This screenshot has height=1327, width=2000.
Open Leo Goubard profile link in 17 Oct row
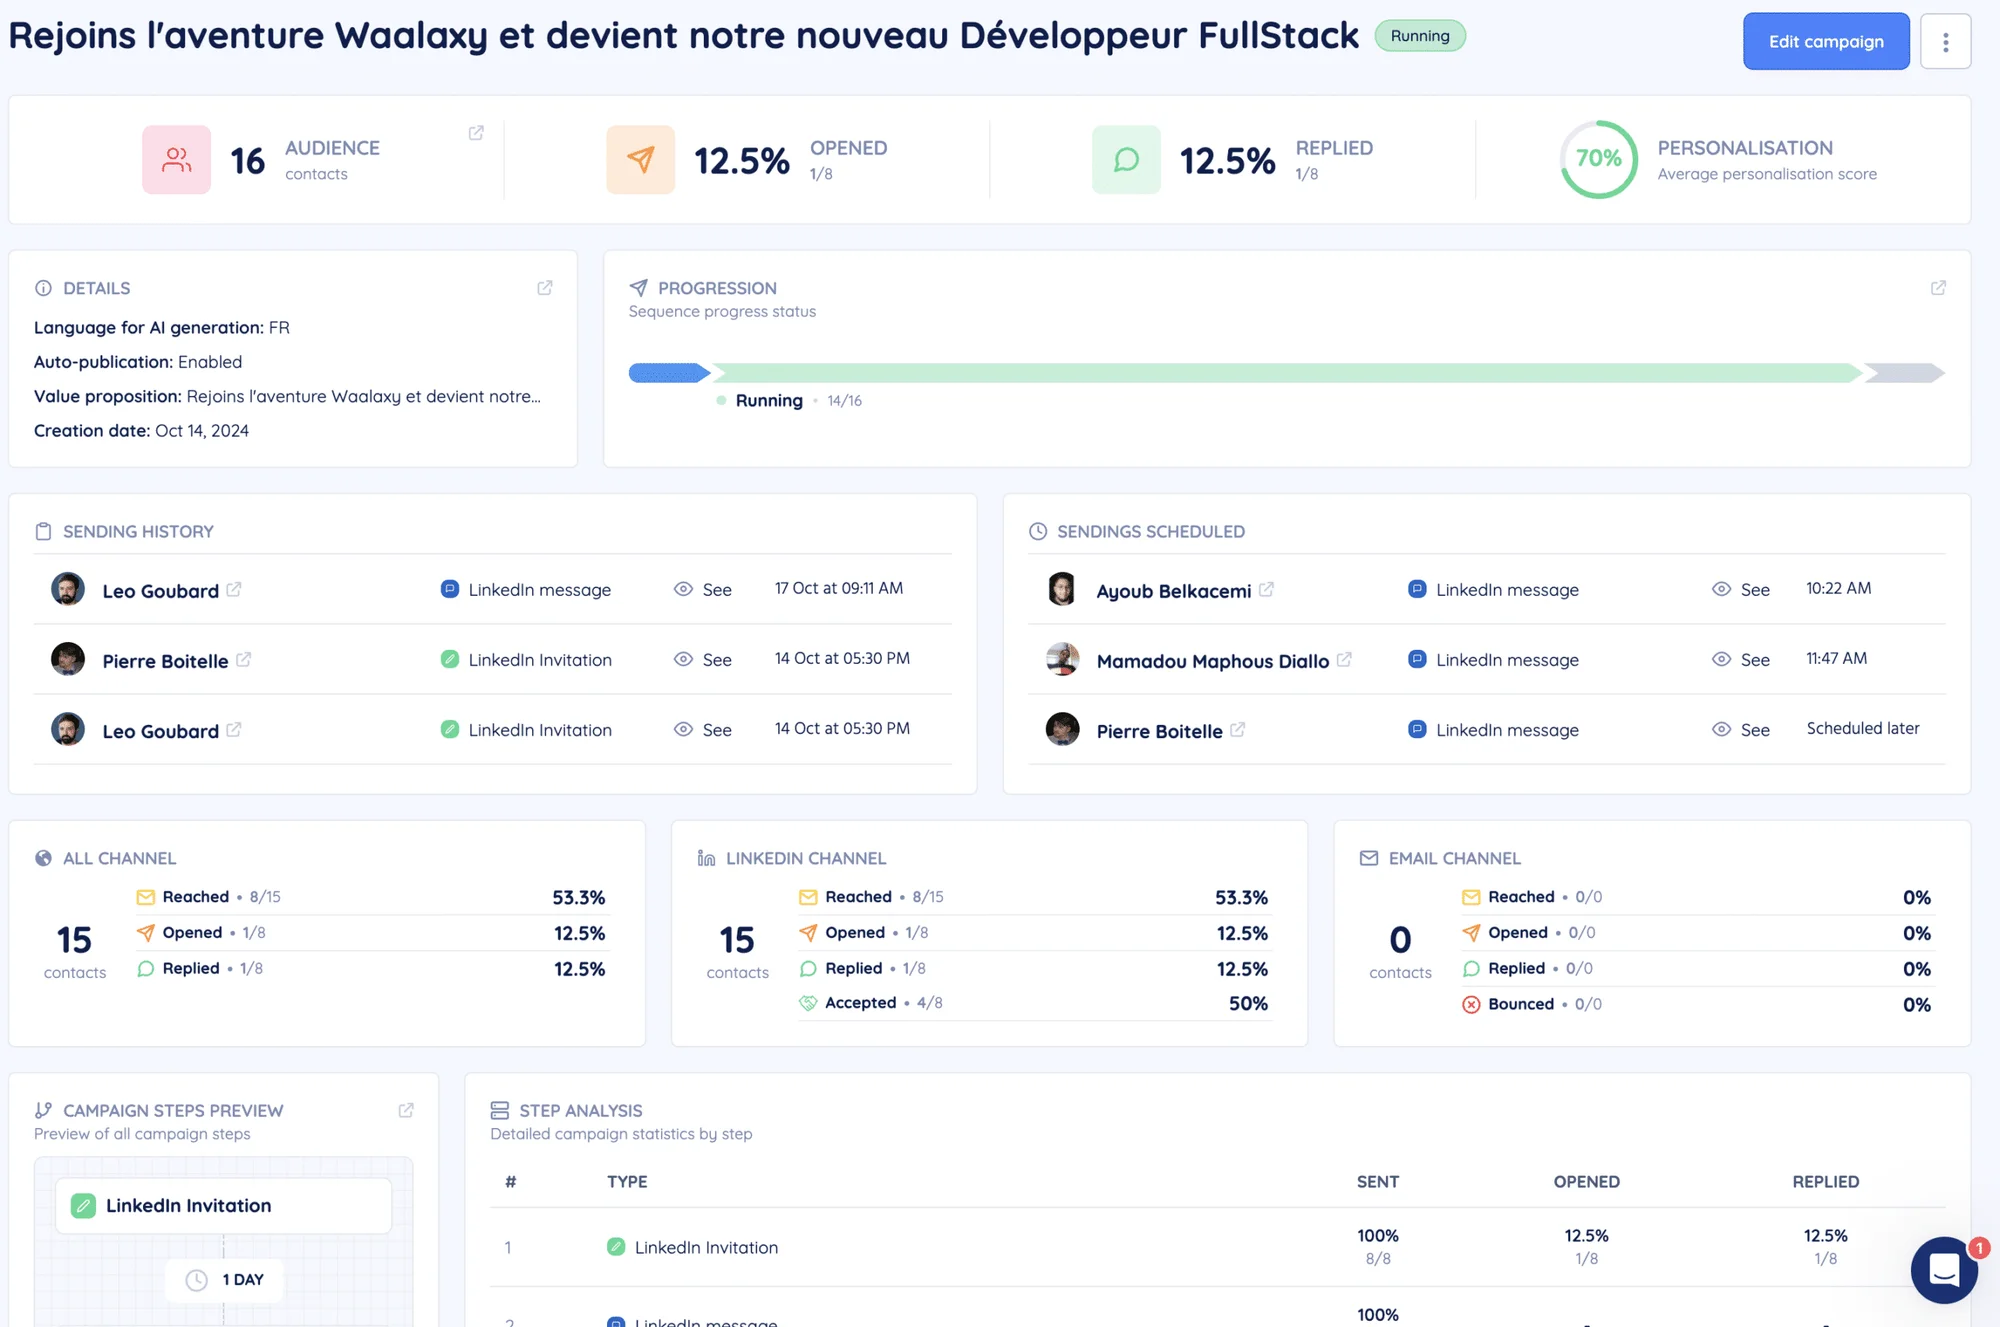pos(234,589)
